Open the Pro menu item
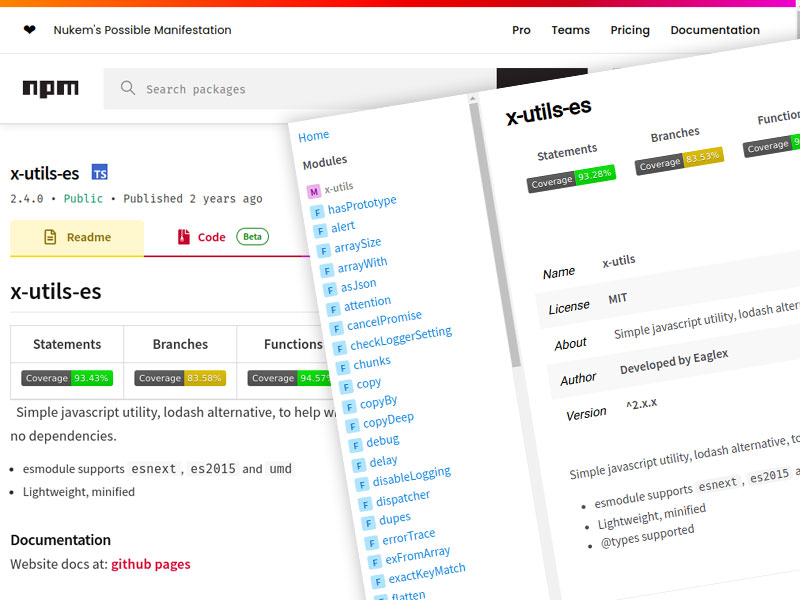The height and width of the screenshot is (600, 800). click(x=521, y=30)
